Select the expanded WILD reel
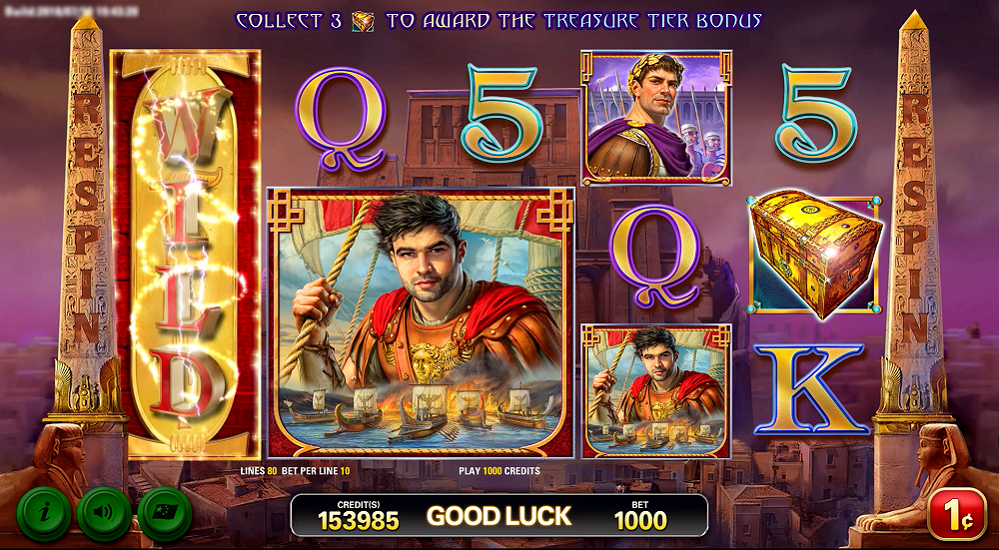This screenshot has width=999, height=550. [x=185, y=254]
